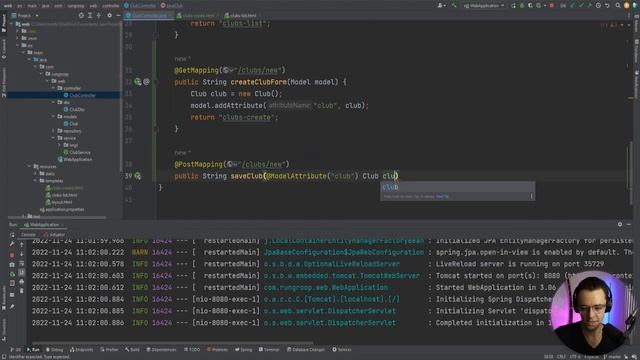Click the up arrow in Run console toolbar
Screen dimensions: 640x360
(x=22, y=244)
